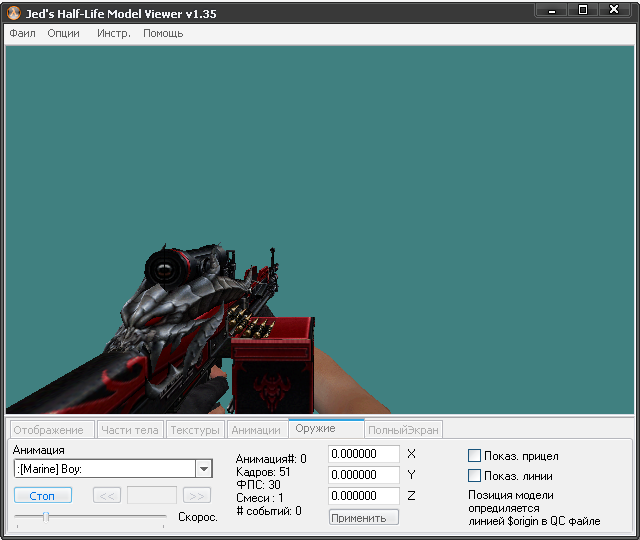The width and height of the screenshot is (640, 540).
Task: Step to next frame with >> button
Action: pyautogui.click(x=197, y=496)
